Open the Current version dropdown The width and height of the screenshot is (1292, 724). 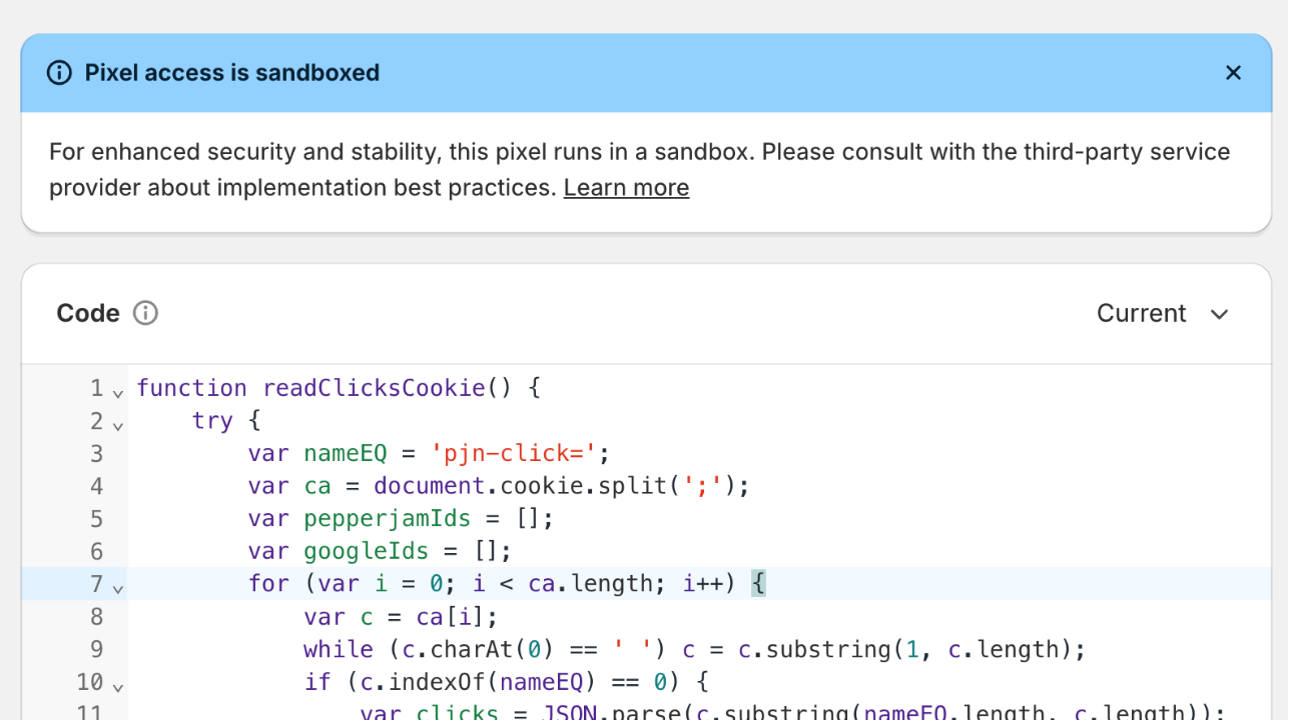coord(1162,313)
